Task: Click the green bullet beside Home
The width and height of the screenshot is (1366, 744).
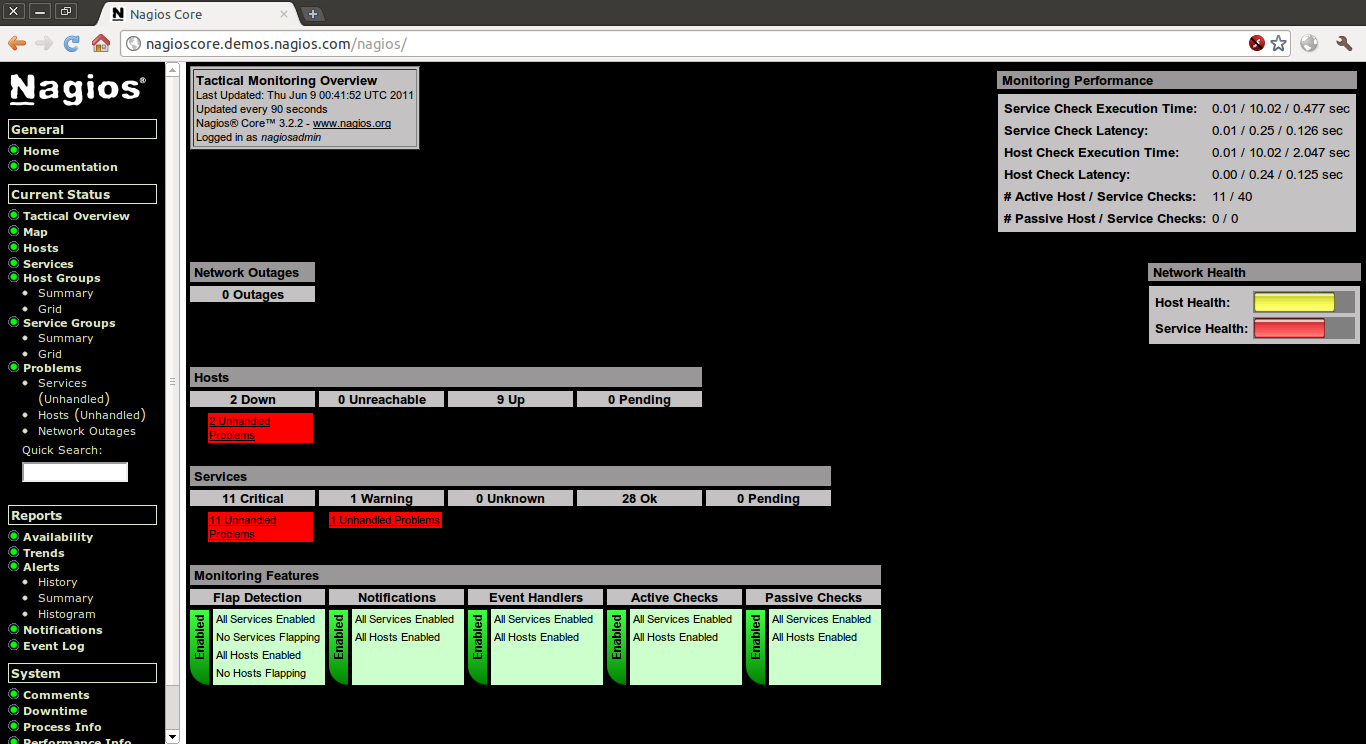Action: click(14, 150)
